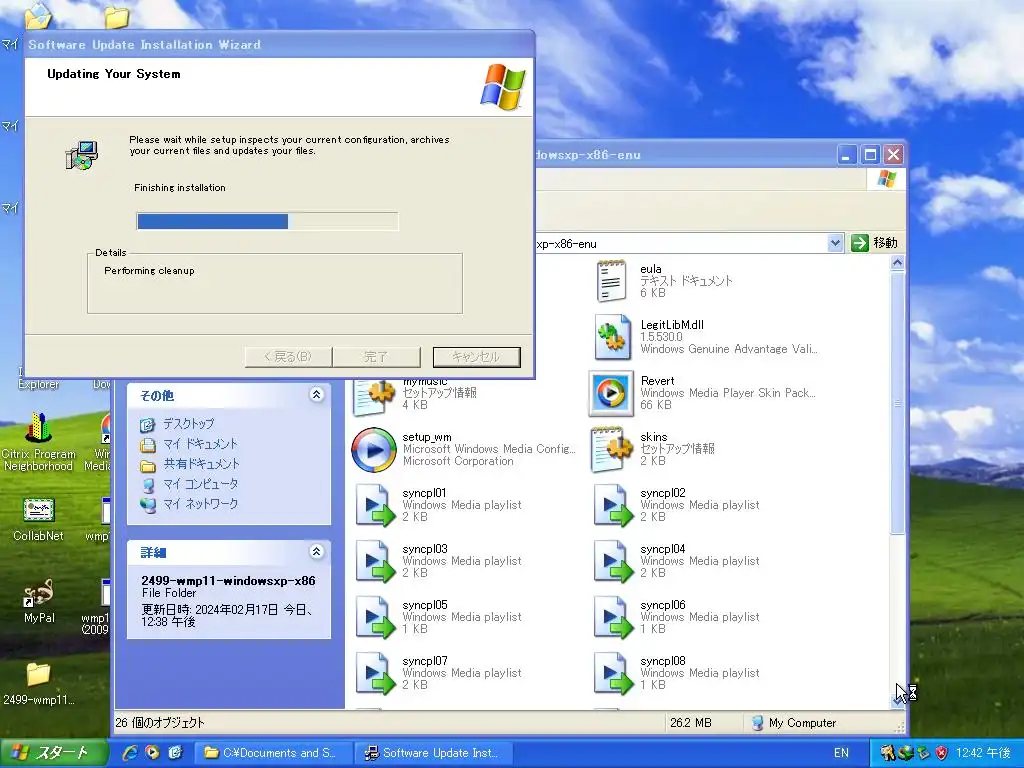
Task: Select the syncpl06 playlist icon
Action: tap(613, 617)
